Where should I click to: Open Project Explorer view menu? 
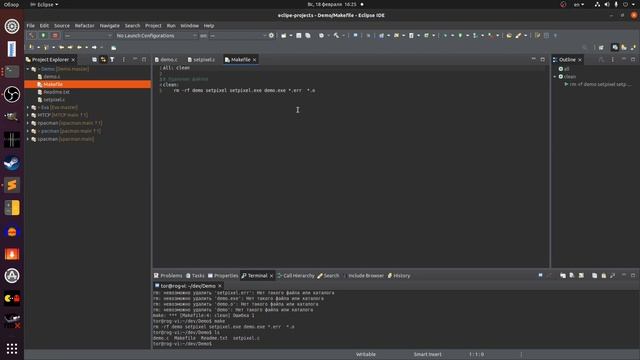(124, 60)
